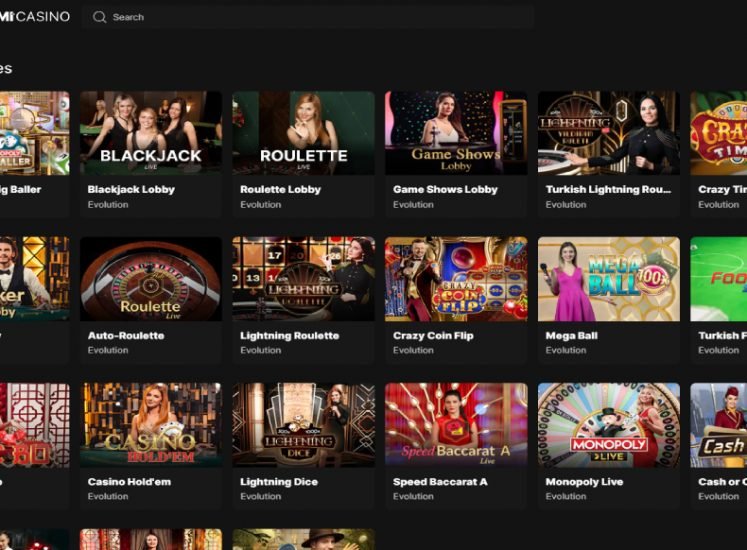Open Auto-Roulette game image
The width and height of the screenshot is (747, 550).
click(151, 279)
